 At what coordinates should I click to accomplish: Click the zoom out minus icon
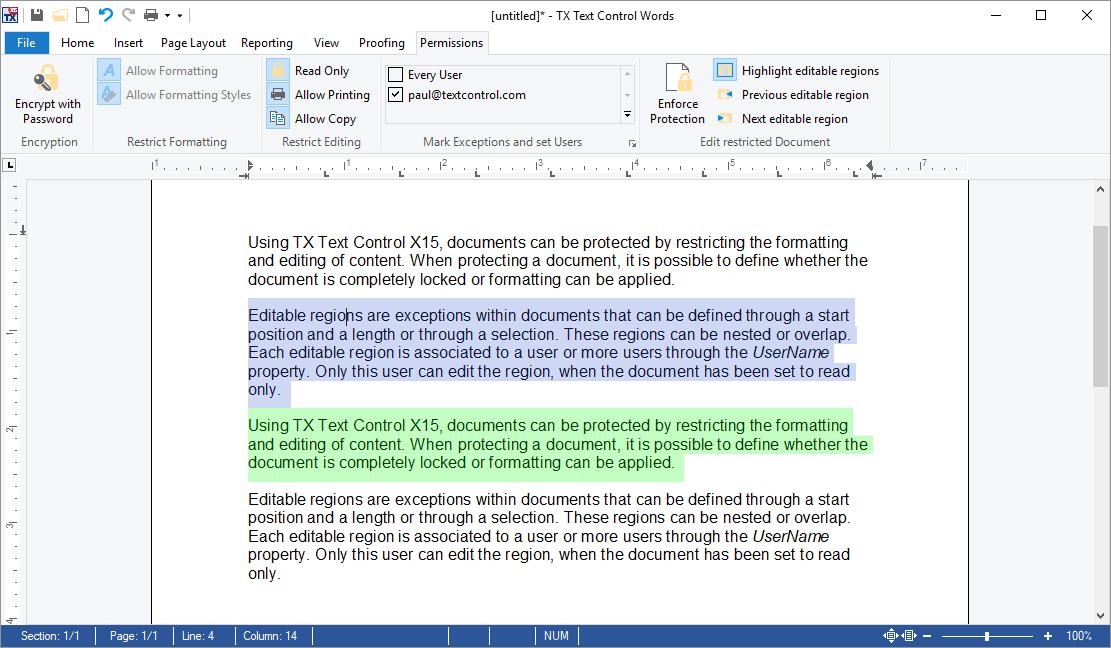pos(927,636)
